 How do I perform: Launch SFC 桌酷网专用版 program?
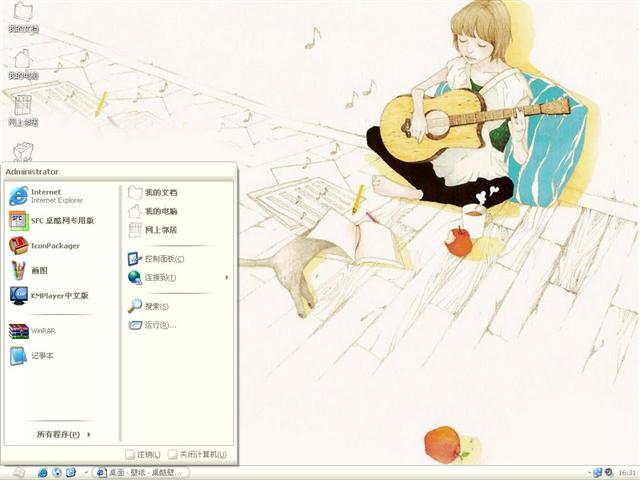(x=62, y=221)
